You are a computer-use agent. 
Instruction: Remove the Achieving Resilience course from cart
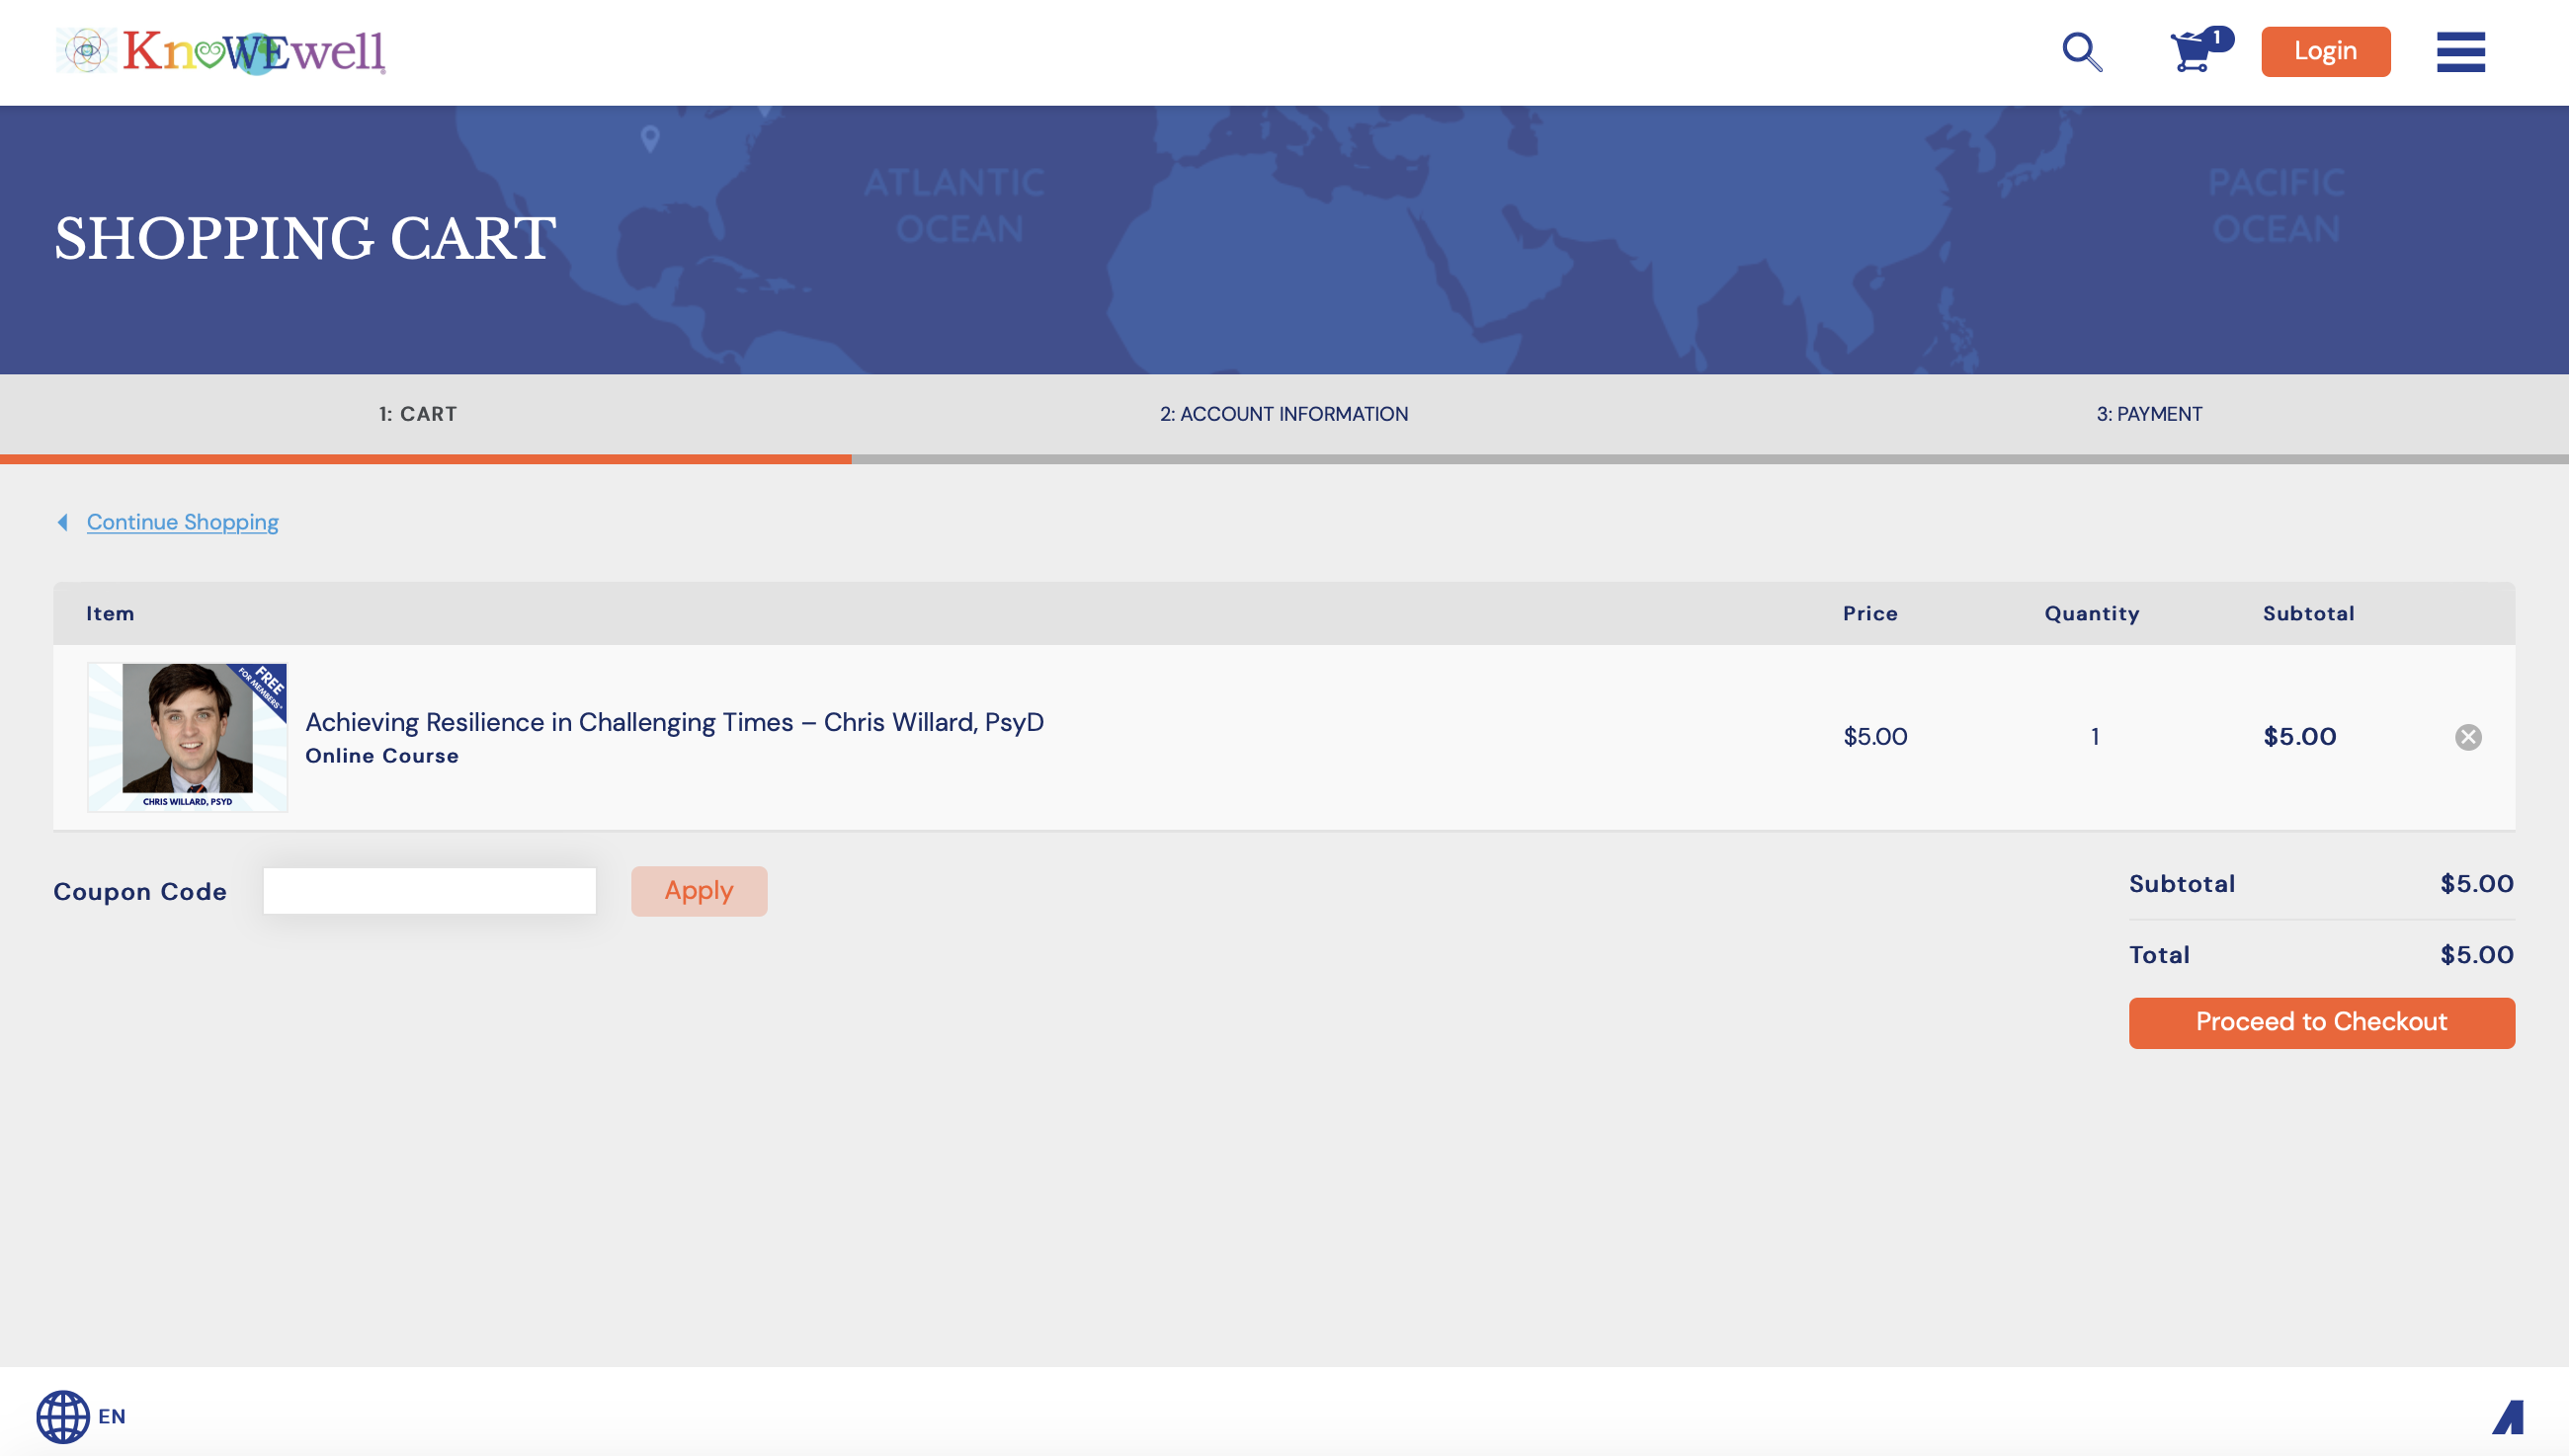[2468, 737]
